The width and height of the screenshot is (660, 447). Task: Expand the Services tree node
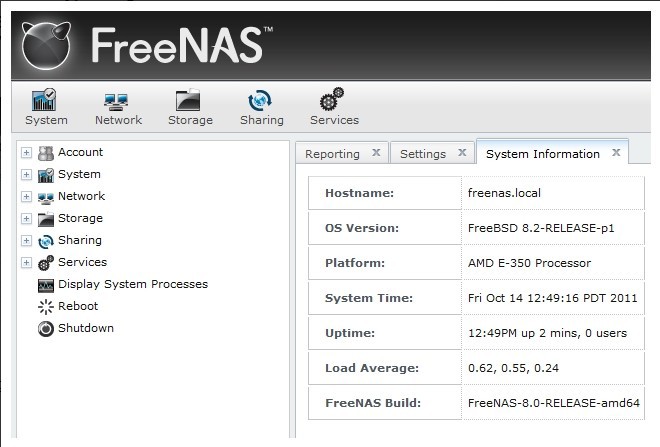pyautogui.click(x=26, y=263)
